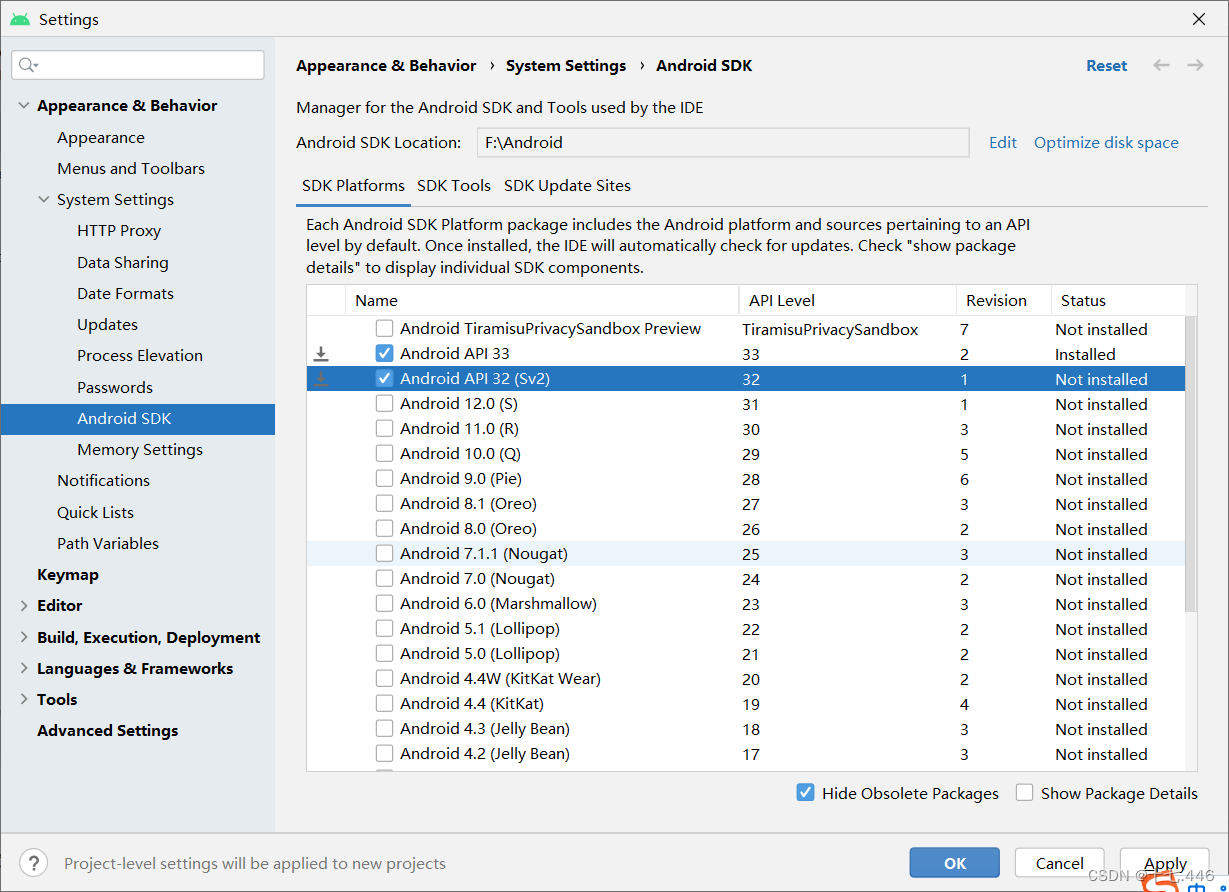Expand the Tools settings section
This screenshot has width=1229, height=892.
click(x=22, y=699)
